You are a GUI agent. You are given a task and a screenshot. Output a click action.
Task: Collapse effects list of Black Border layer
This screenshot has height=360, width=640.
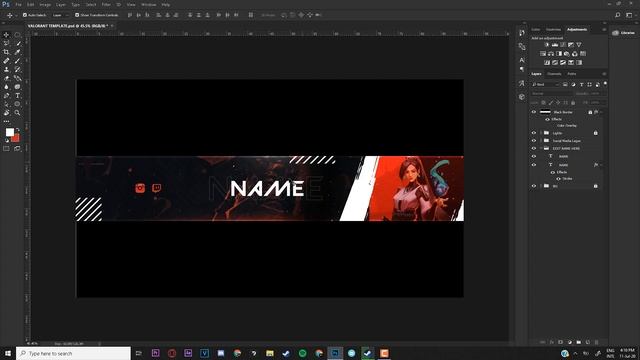(x=601, y=112)
